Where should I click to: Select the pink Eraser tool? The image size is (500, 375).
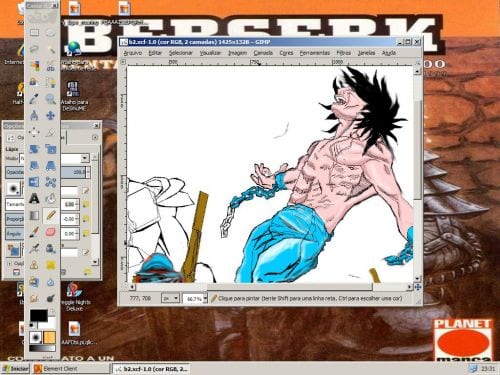[x=50, y=232]
